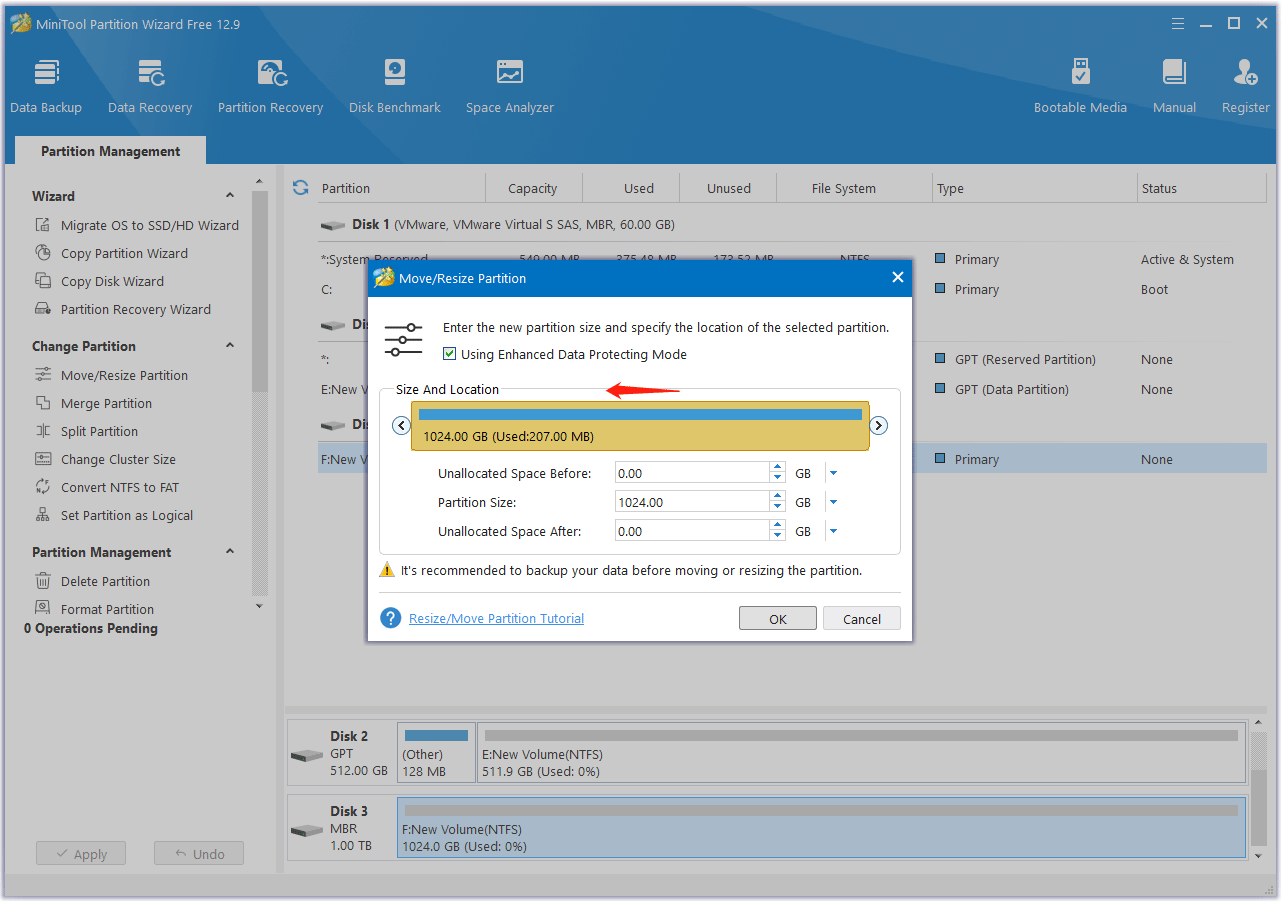Click the Delete Partition icon
1282x902 pixels.
click(x=43, y=581)
